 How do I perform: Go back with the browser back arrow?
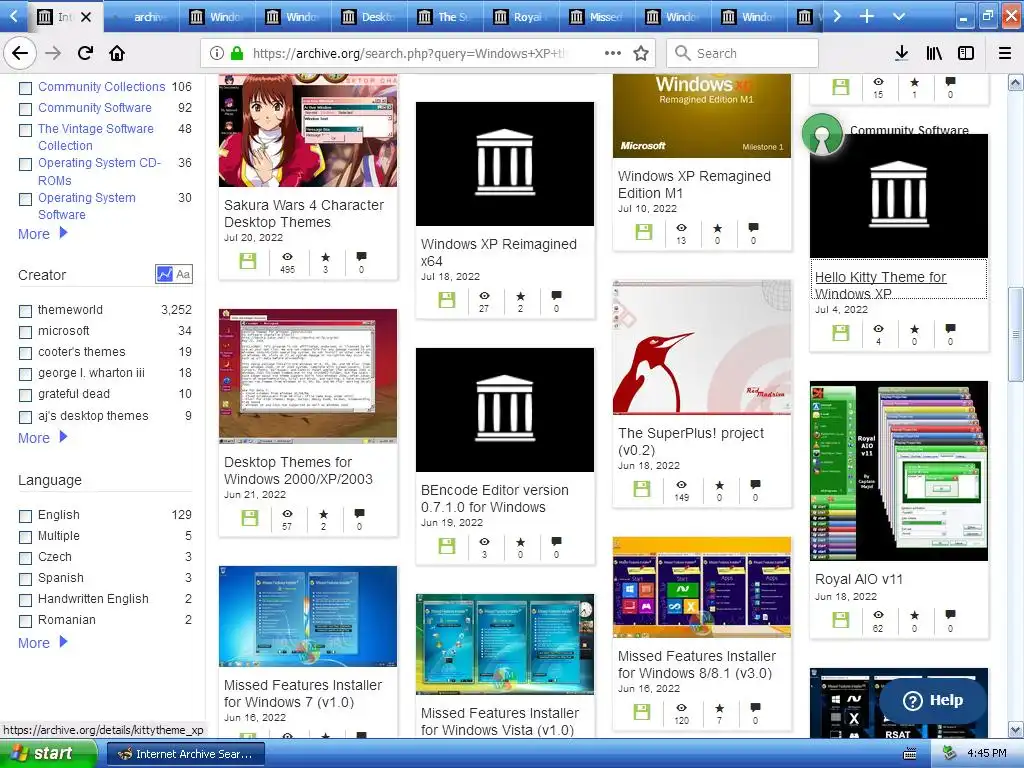(20, 53)
